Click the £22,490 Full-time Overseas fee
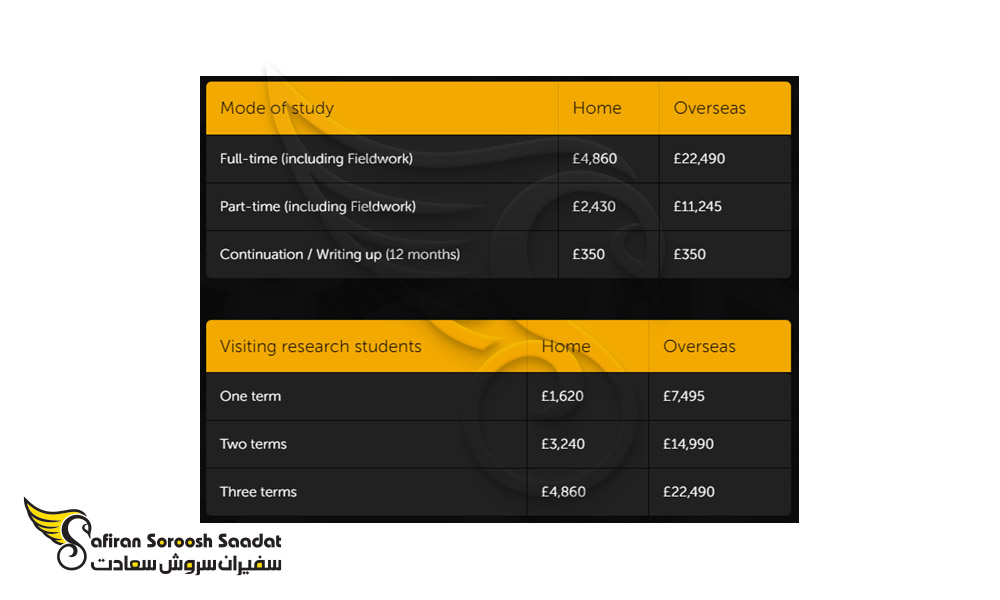Screen dimensions: 1000x600 point(699,159)
